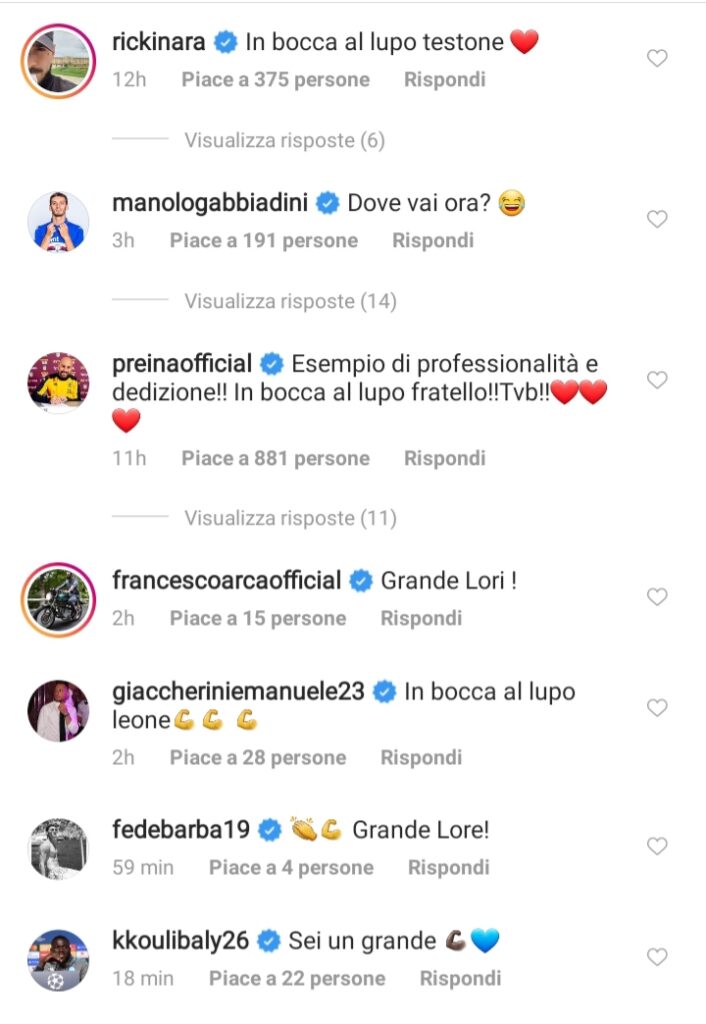Open francescoarcaofficial's motorcycle avatar

(57, 598)
